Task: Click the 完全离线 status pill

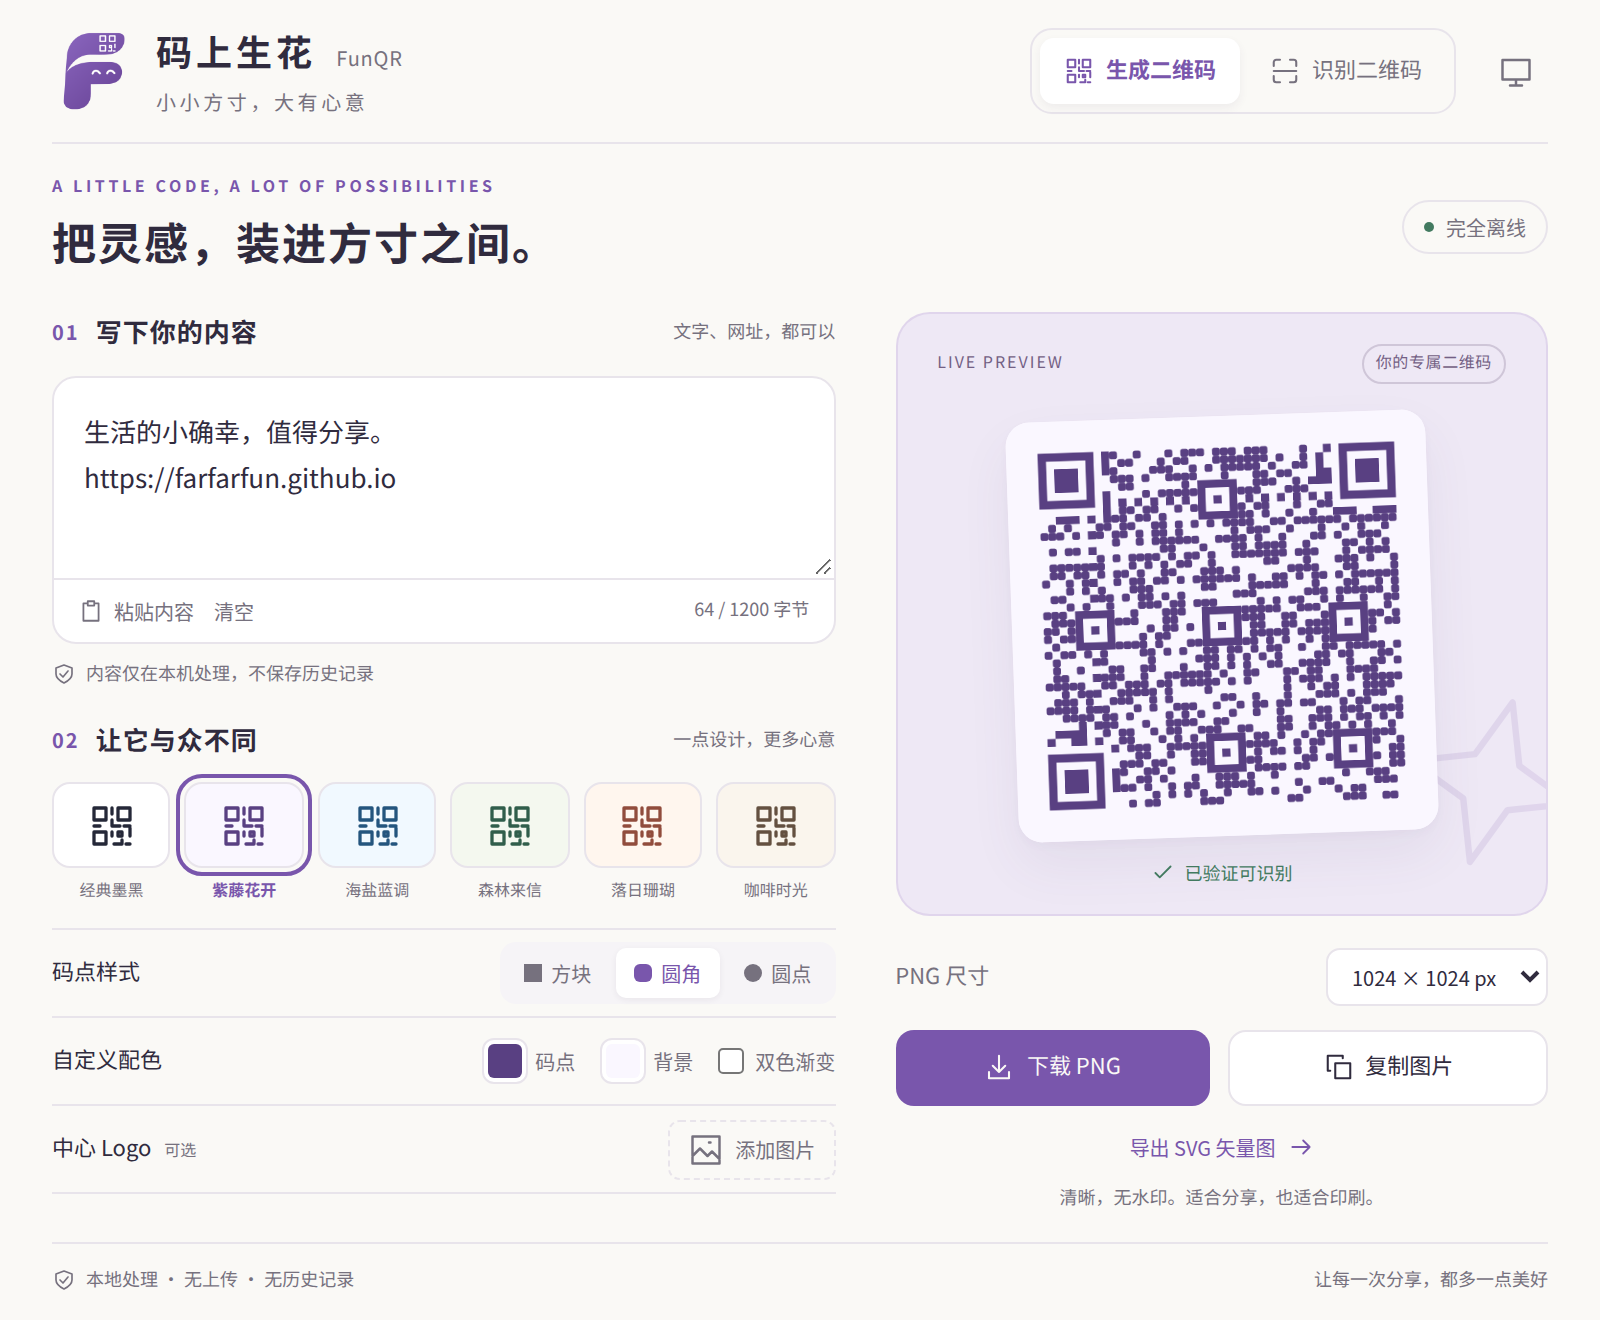Action: 1475,228
